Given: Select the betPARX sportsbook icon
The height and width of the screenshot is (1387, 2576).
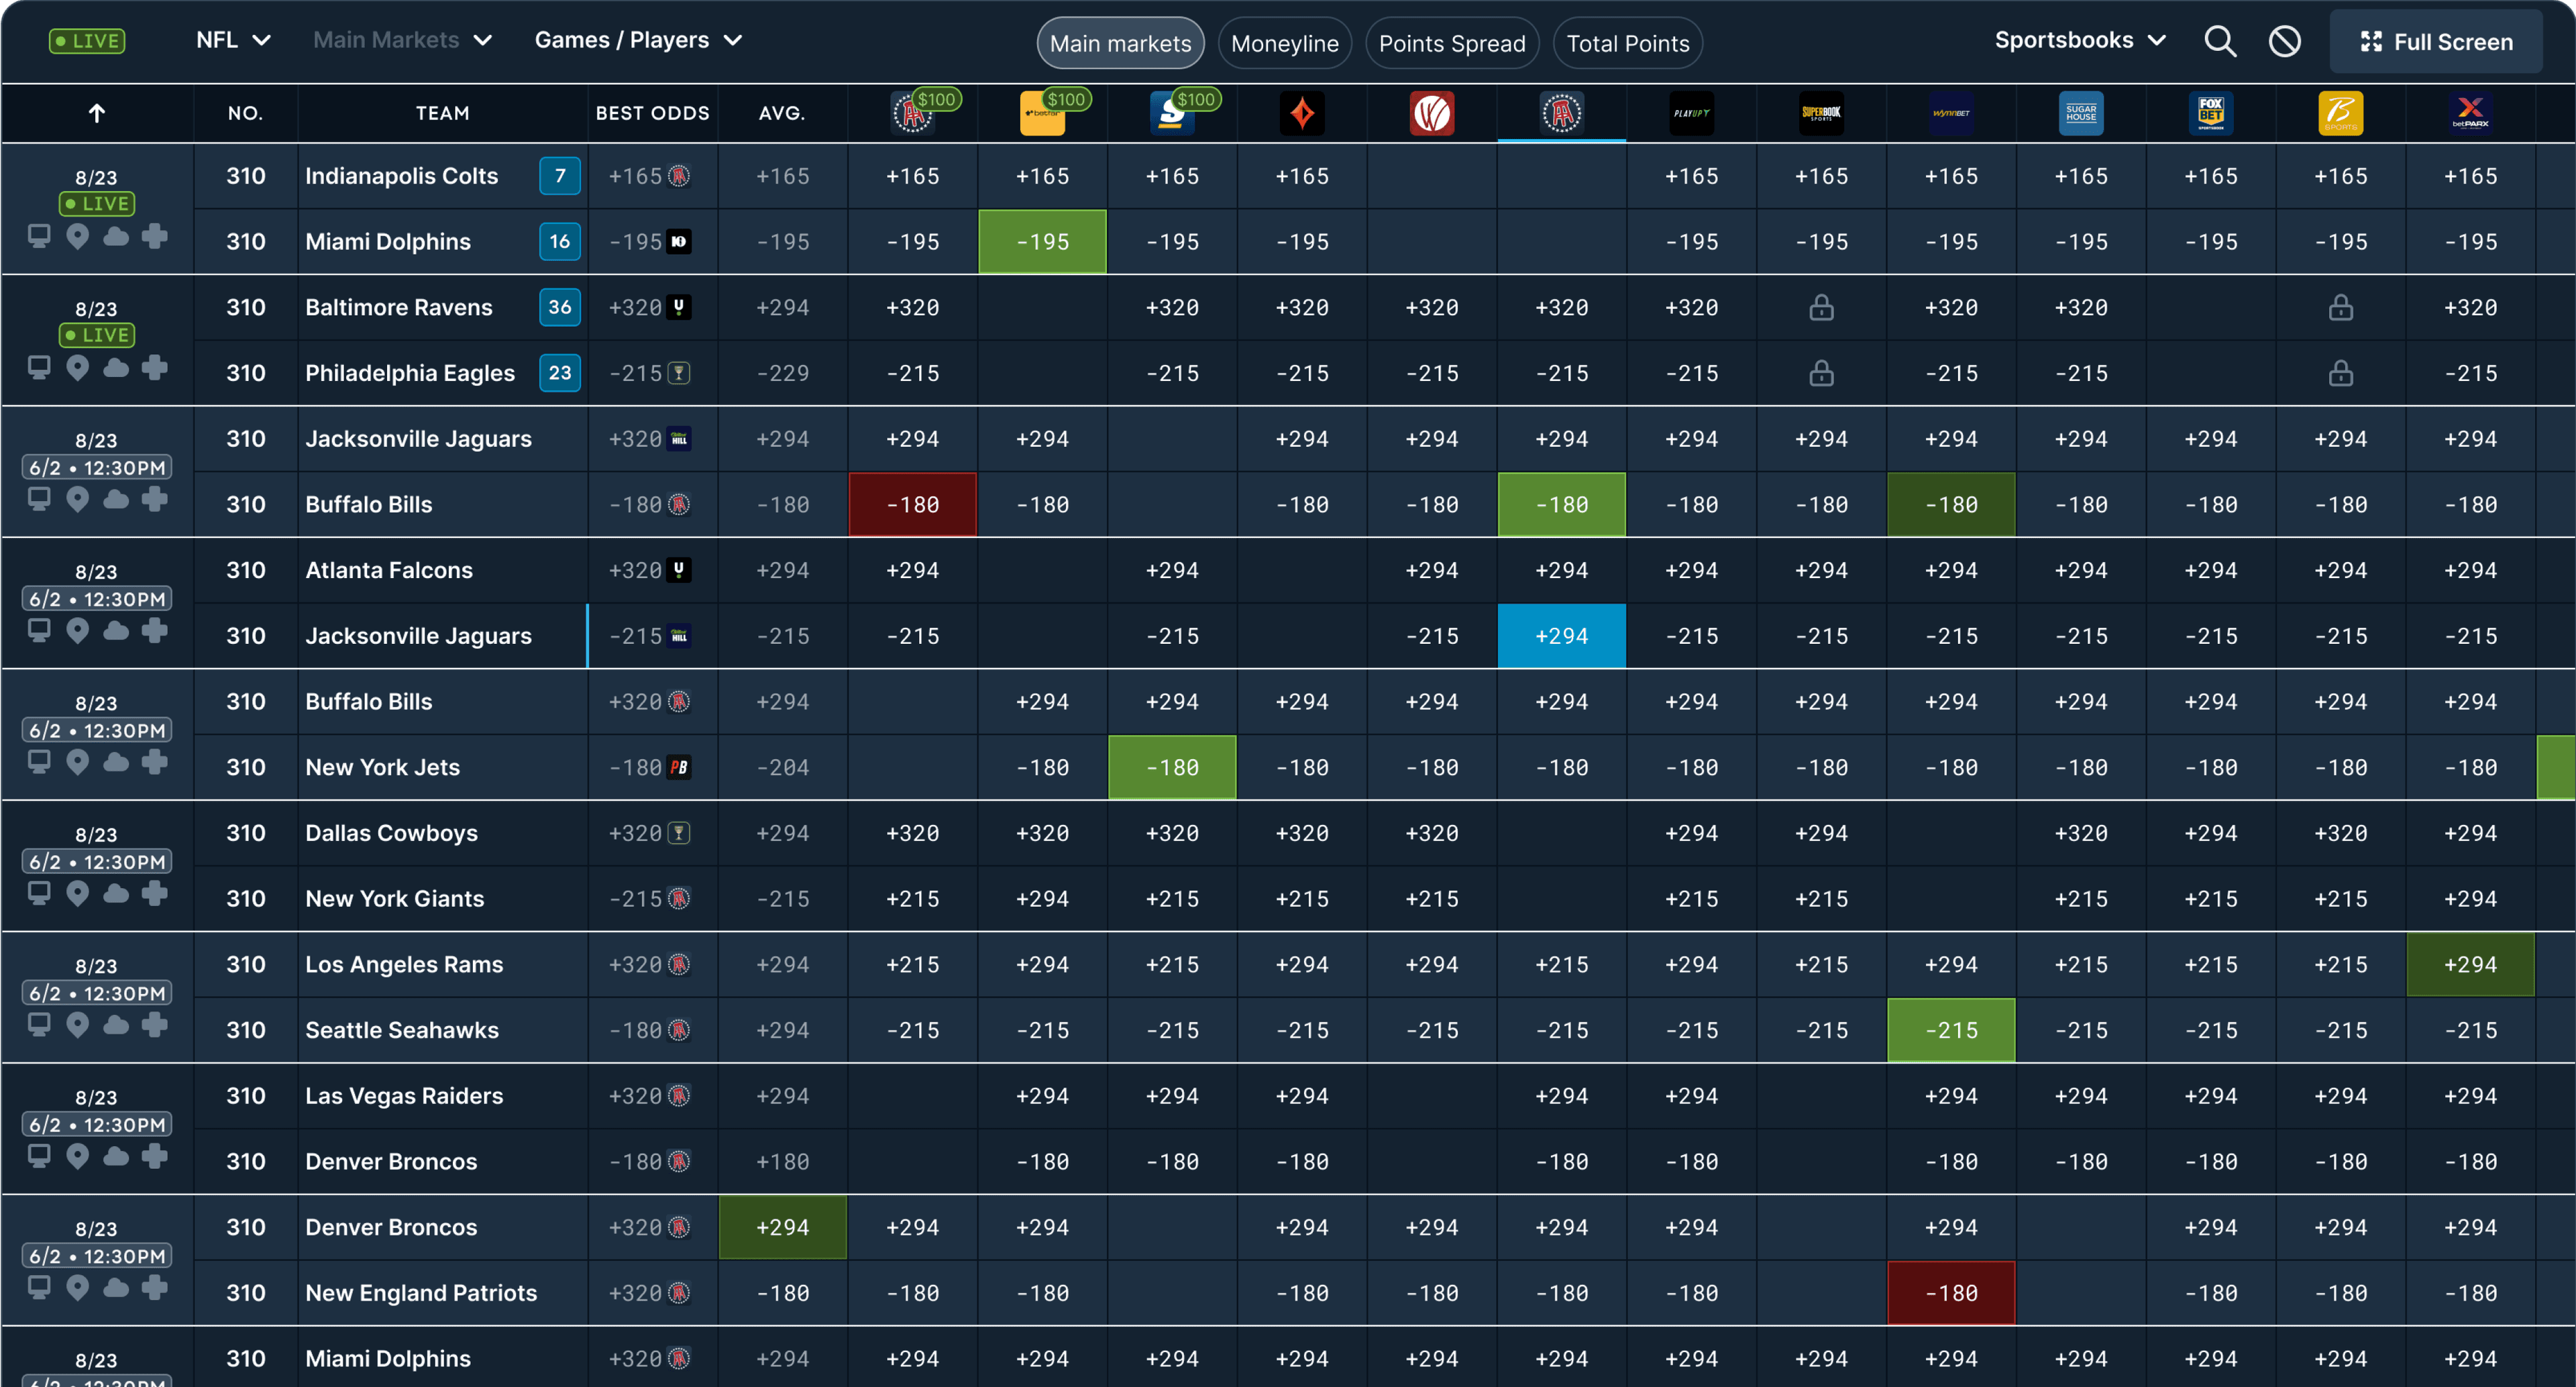Looking at the screenshot, I should tap(2470, 113).
